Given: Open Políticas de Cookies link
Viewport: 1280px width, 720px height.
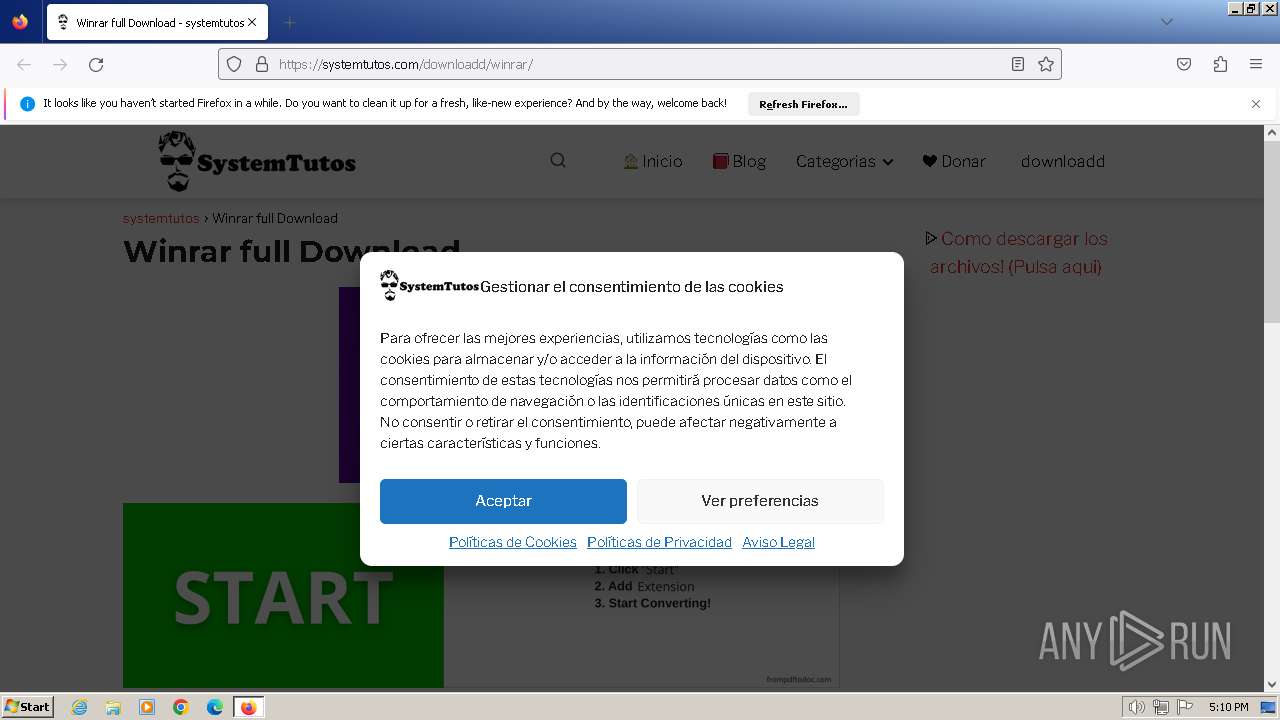Looking at the screenshot, I should [513, 542].
